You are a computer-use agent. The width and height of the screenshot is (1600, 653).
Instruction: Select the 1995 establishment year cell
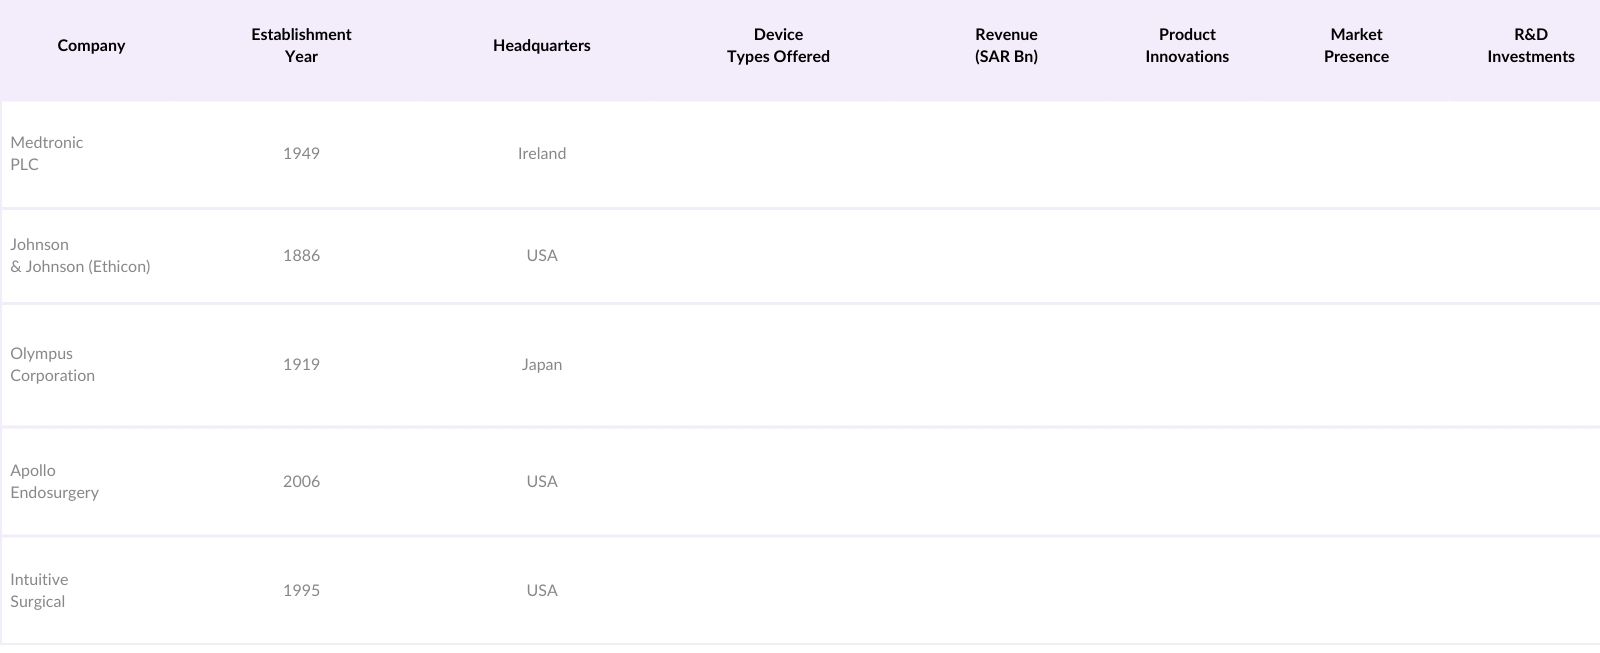point(301,591)
